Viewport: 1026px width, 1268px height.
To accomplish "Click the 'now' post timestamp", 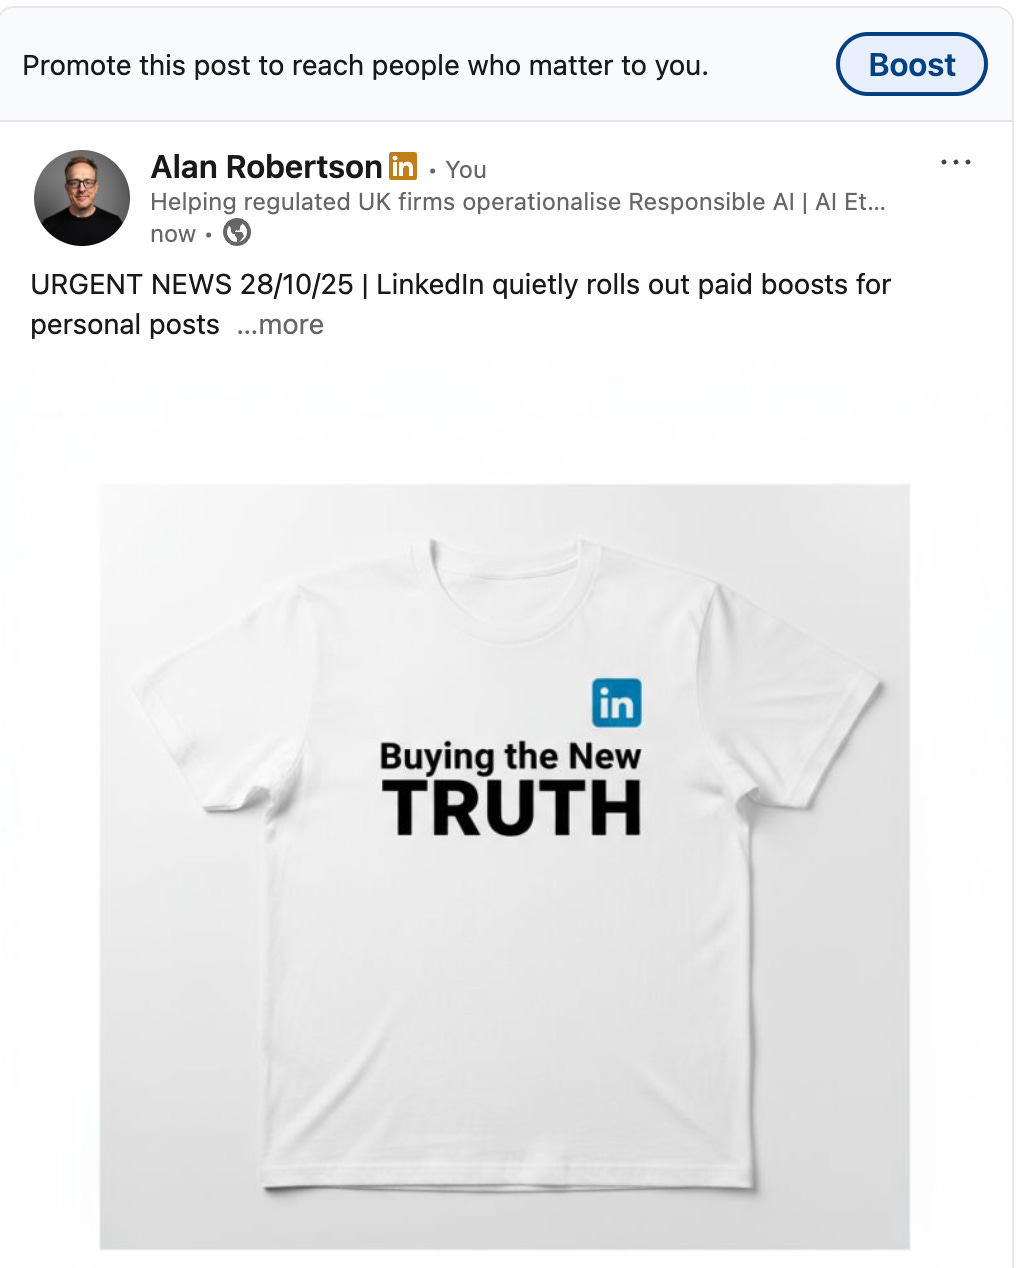I will pyautogui.click(x=173, y=234).
